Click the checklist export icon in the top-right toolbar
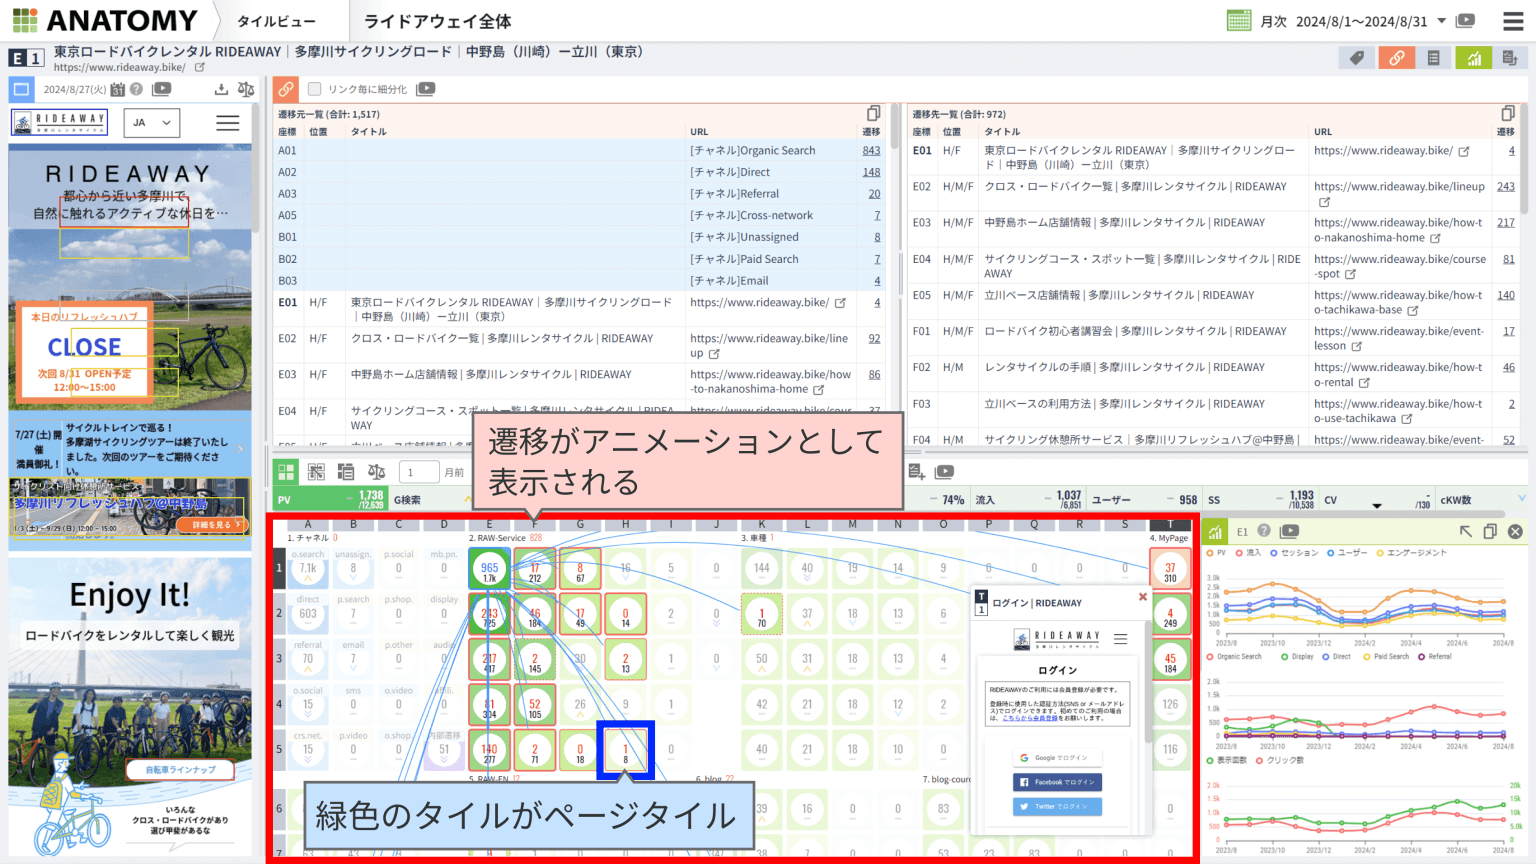 [1510, 59]
